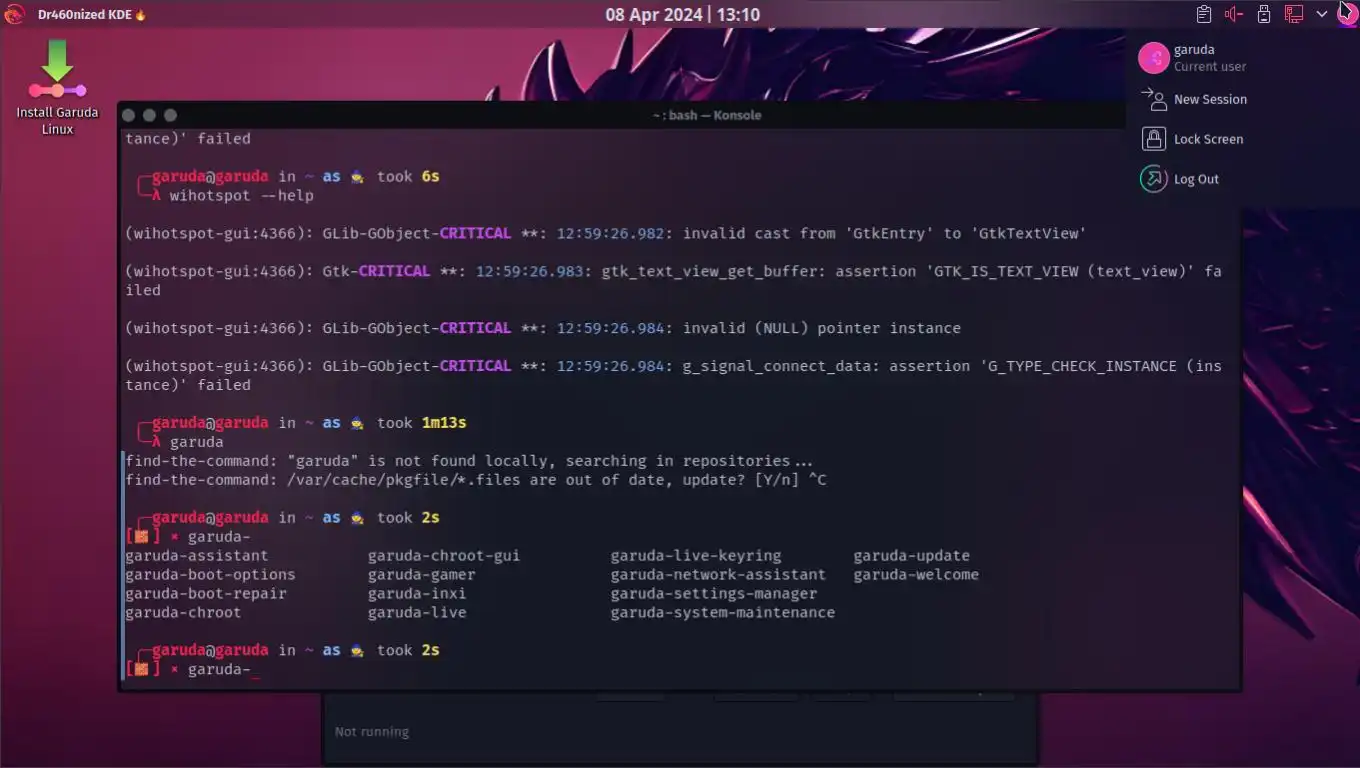Click the garuda-assistant completion

[x=197, y=556]
